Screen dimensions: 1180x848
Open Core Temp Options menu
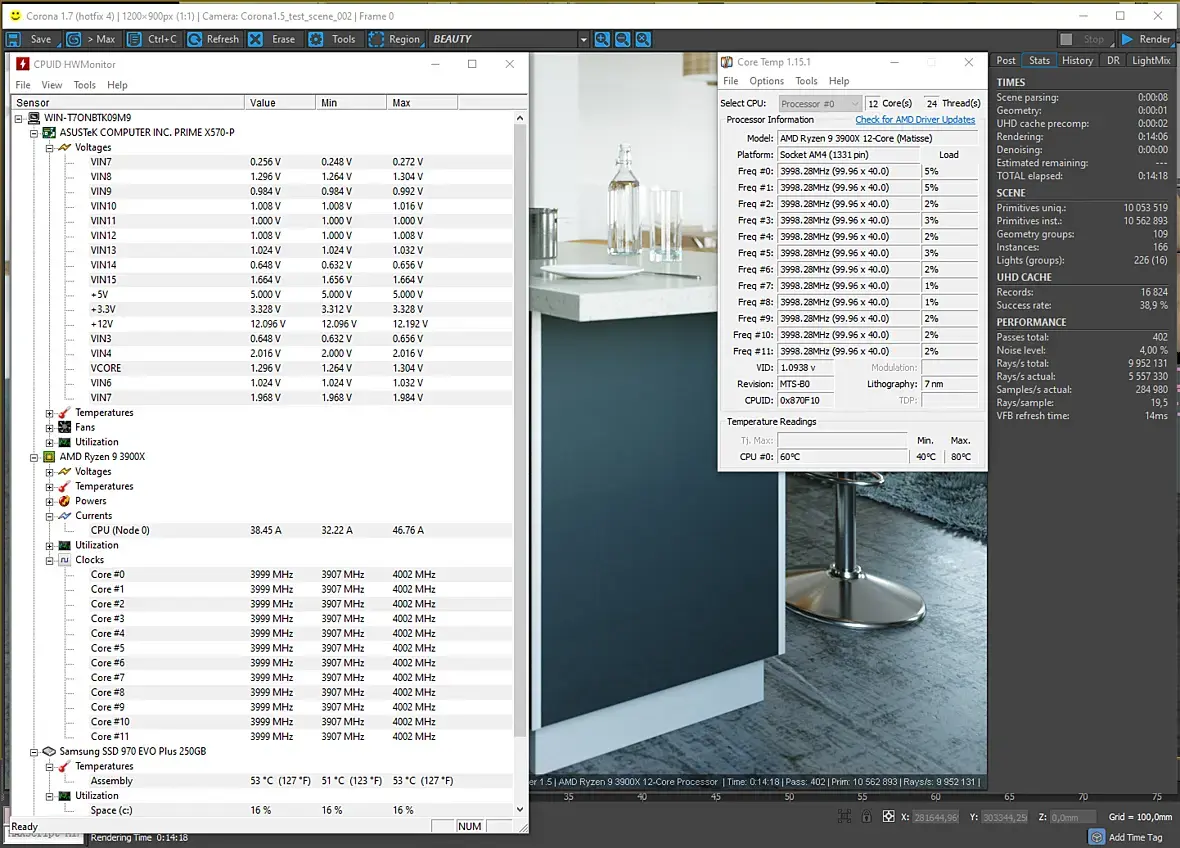pos(766,81)
